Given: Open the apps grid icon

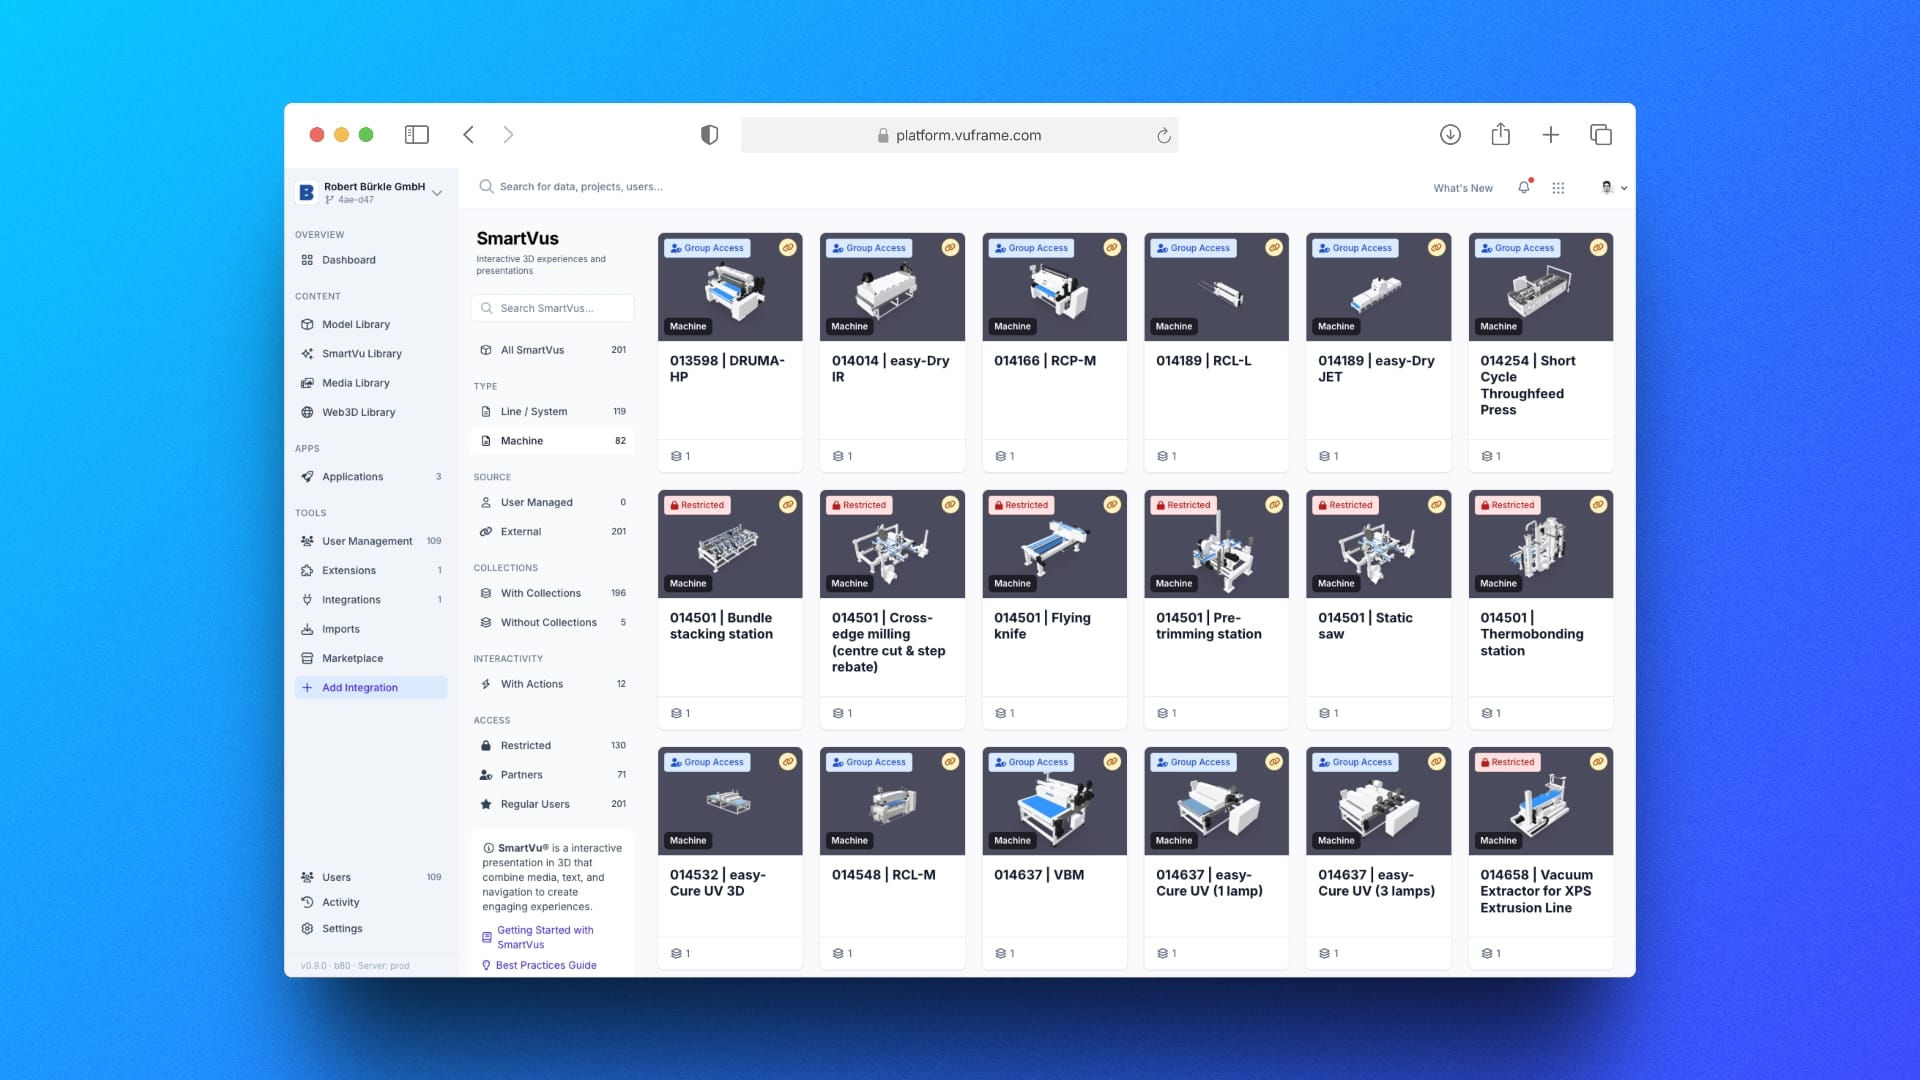Looking at the screenshot, I should (1558, 187).
